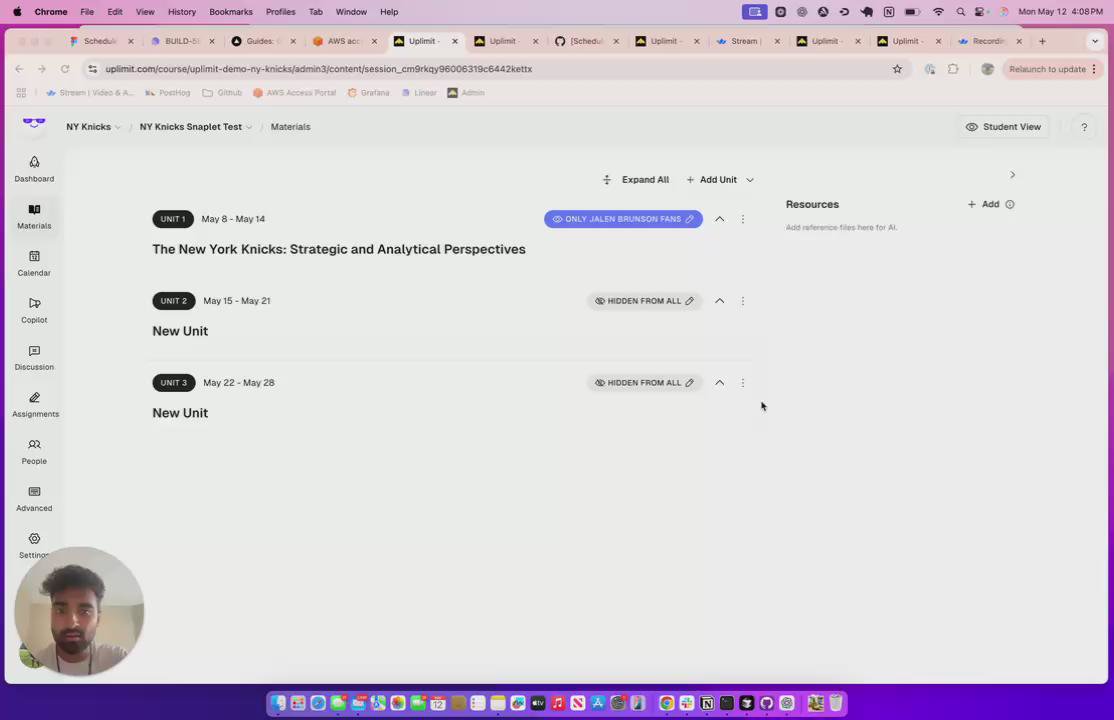The image size is (1114, 720).
Task: Change Unit 2 Hidden From All visibility
Action: [644, 301]
